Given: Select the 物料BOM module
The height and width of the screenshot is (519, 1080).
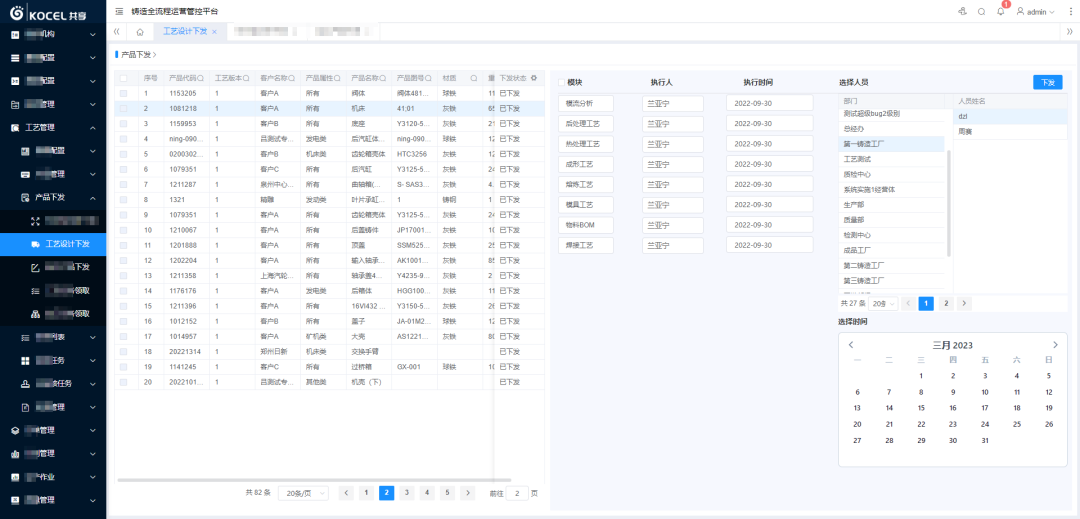Looking at the screenshot, I should pyautogui.click(x=585, y=225).
